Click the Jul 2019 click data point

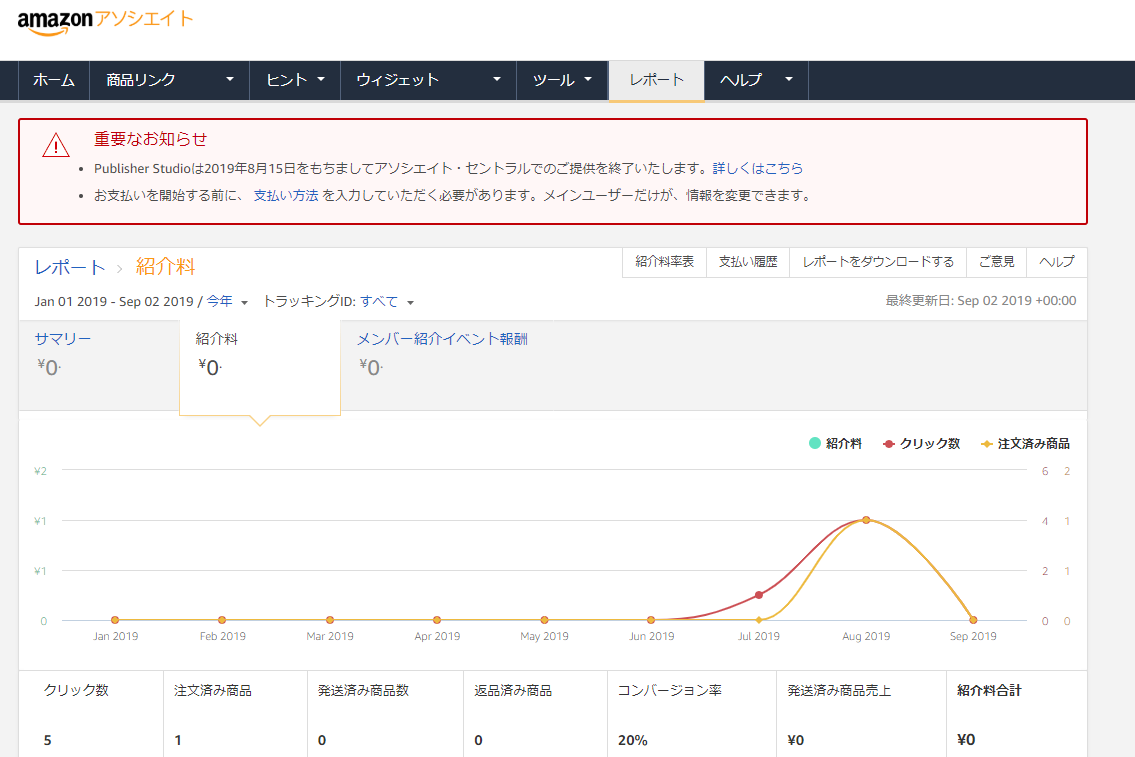(759, 595)
